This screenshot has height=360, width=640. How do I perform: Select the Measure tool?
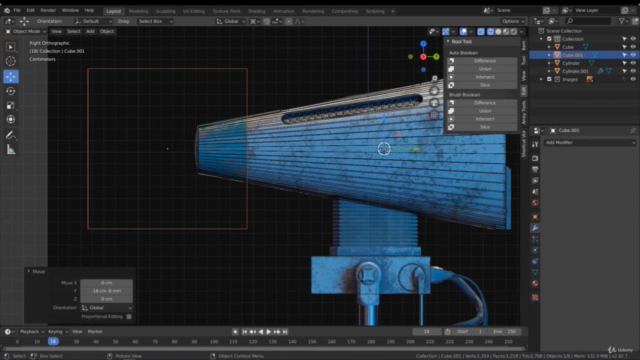pyautogui.click(x=11, y=150)
